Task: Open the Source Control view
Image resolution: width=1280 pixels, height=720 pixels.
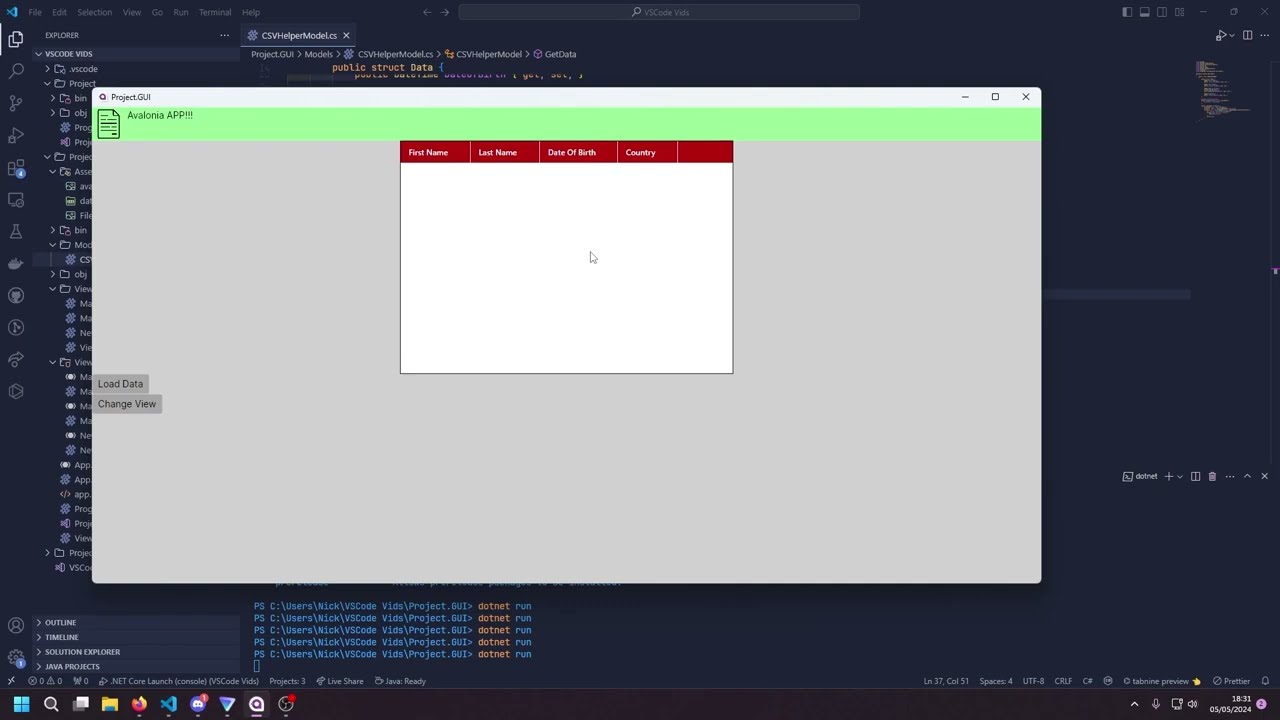Action: point(16,103)
